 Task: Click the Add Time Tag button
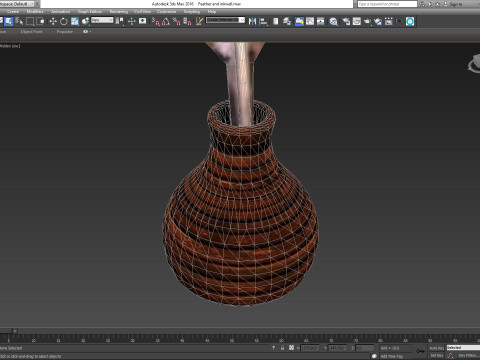[391, 356]
